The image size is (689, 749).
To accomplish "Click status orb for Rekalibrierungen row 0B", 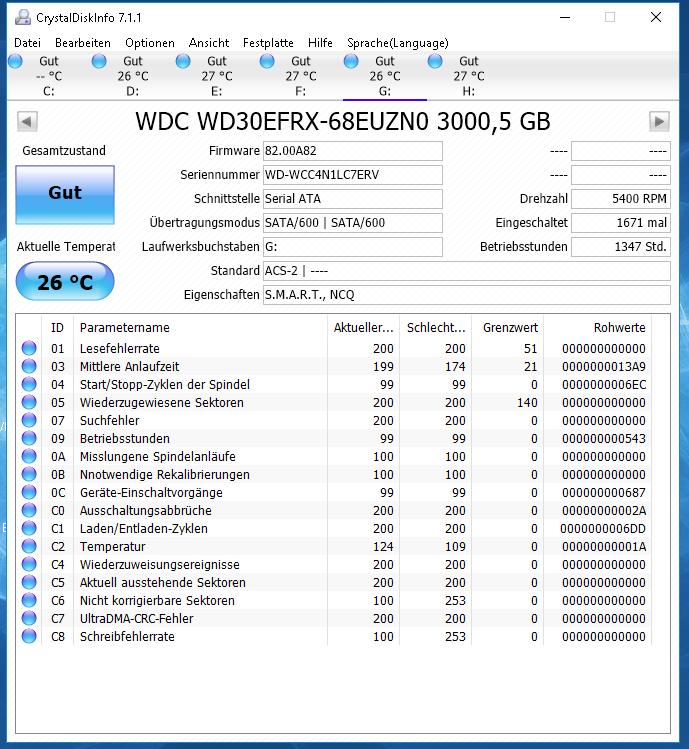I will (29, 474).
